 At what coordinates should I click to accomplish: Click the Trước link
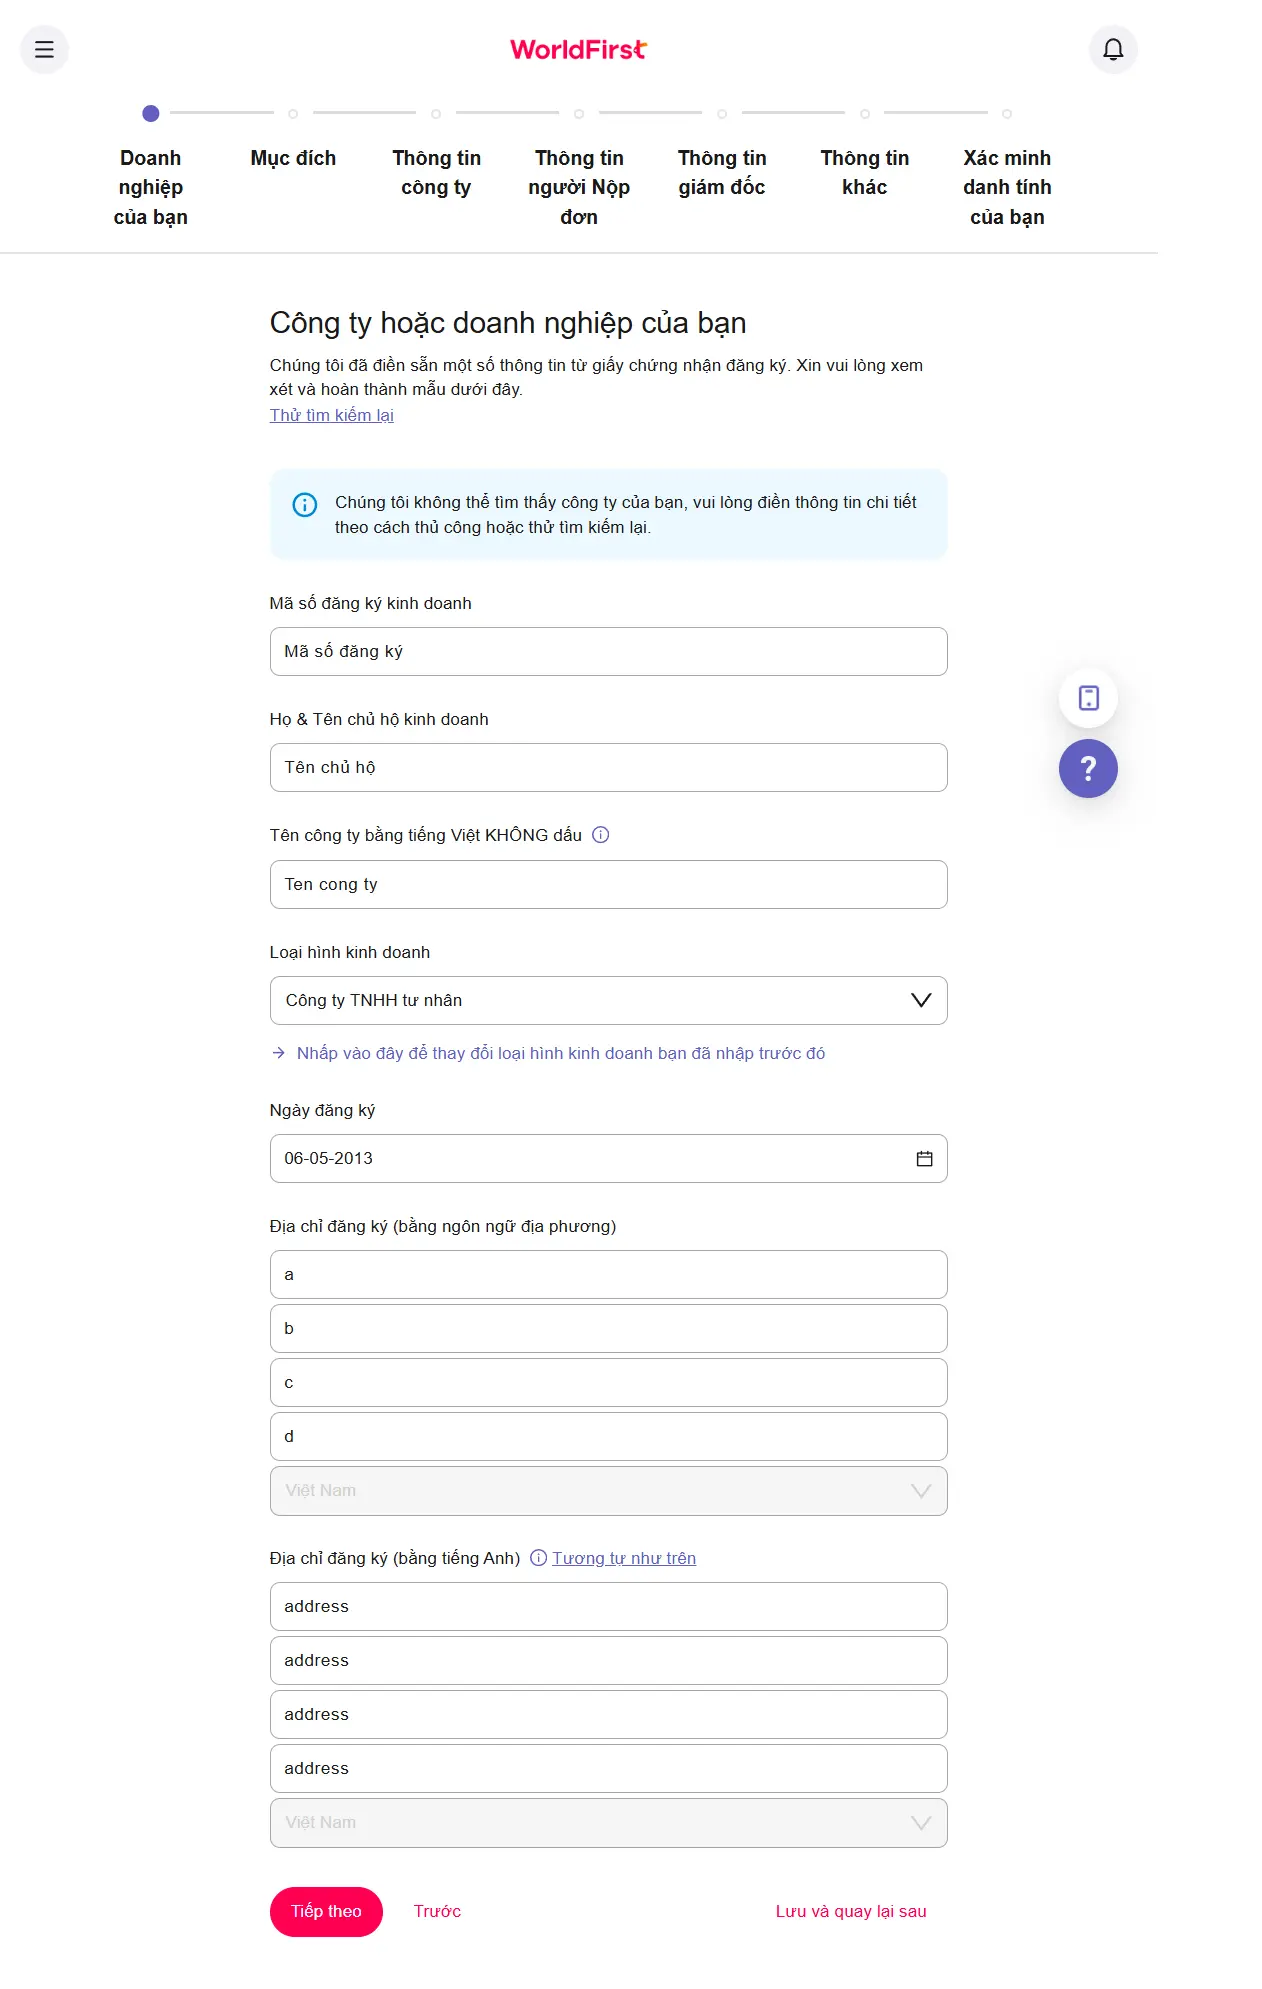click(x=437, y=1911)
